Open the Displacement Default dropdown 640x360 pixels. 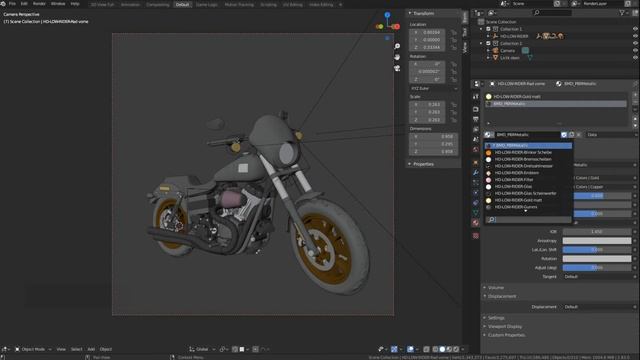pos(597,307)
